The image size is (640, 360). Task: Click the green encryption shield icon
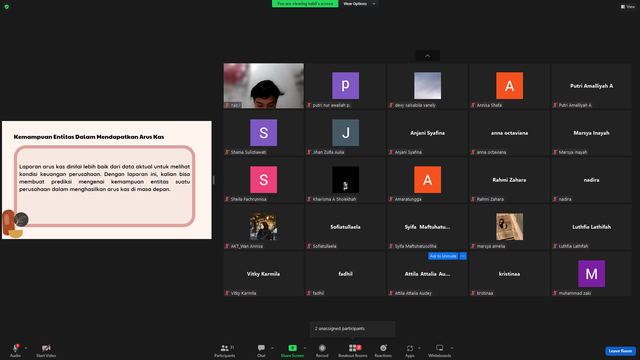coord(7,7)
